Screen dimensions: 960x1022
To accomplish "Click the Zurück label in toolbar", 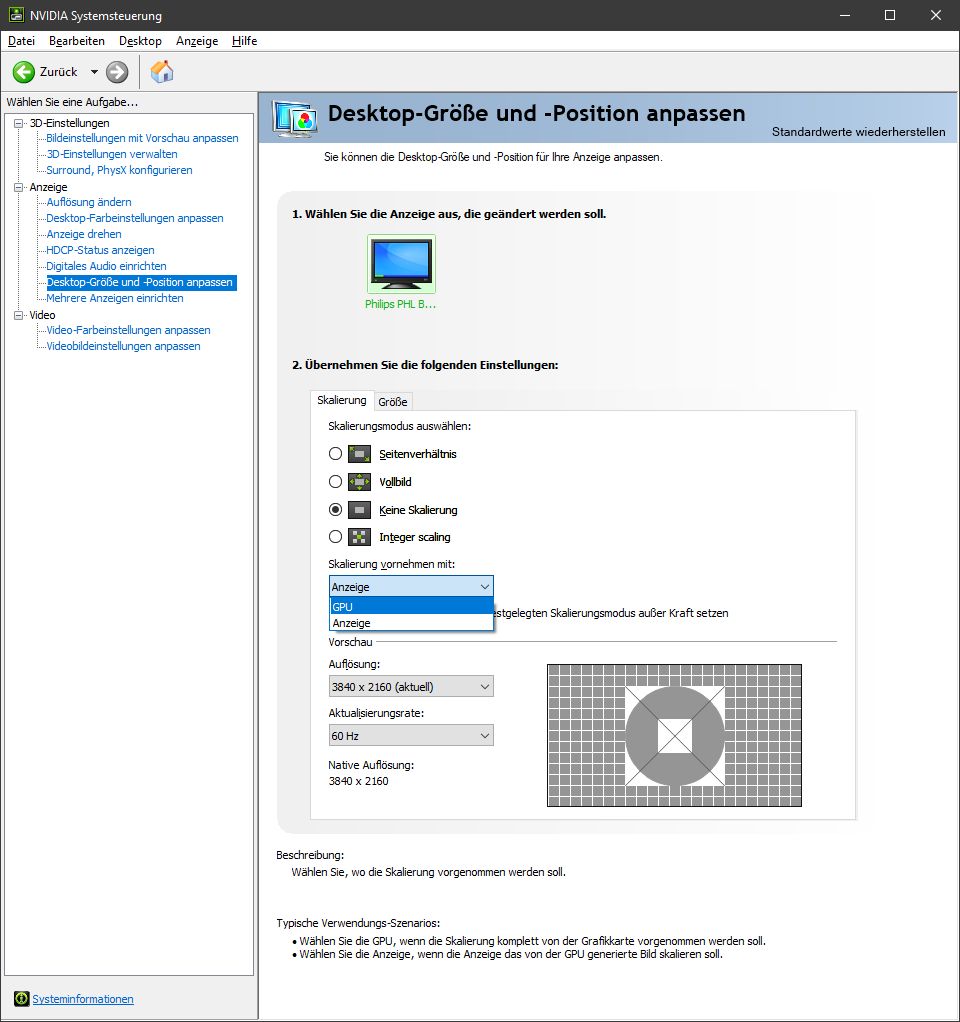I will tap(59, 72).
